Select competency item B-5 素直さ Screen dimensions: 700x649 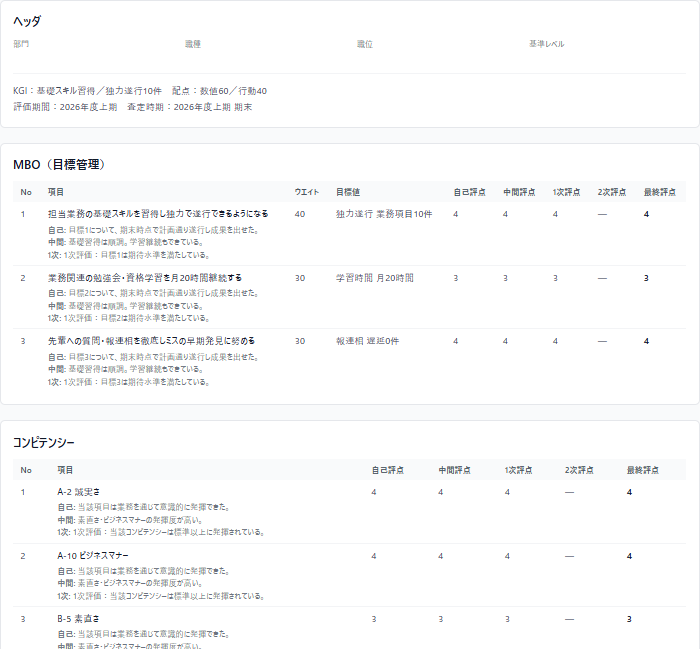tap(78, 619)
